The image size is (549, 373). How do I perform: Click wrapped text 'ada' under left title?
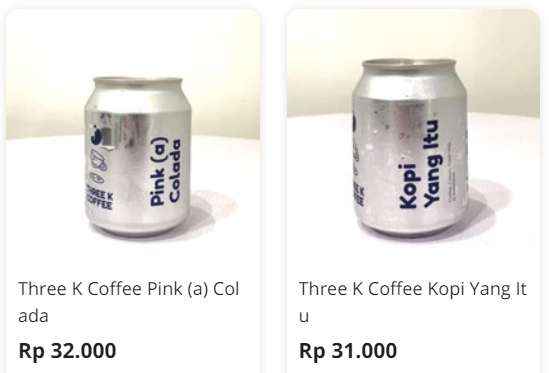[33, 316]
